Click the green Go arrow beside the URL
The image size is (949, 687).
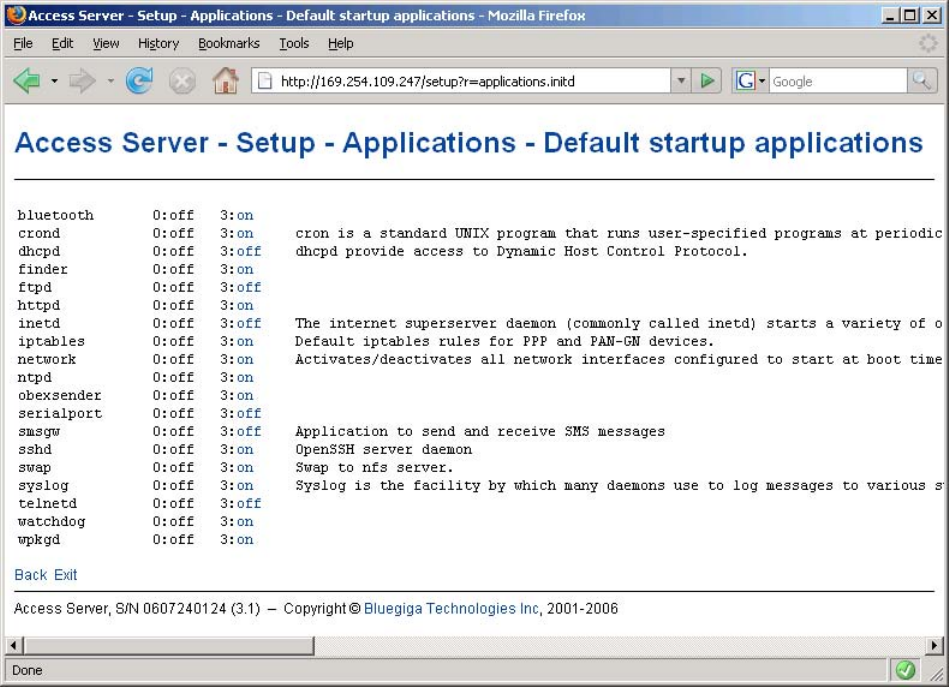tap(708, 82)
